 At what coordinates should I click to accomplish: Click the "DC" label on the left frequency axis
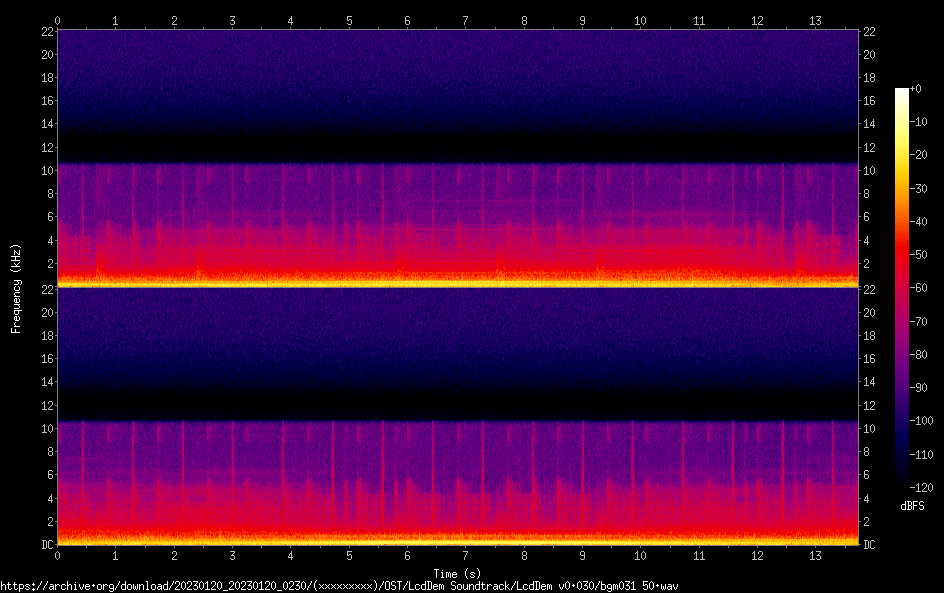pos(44,544)
